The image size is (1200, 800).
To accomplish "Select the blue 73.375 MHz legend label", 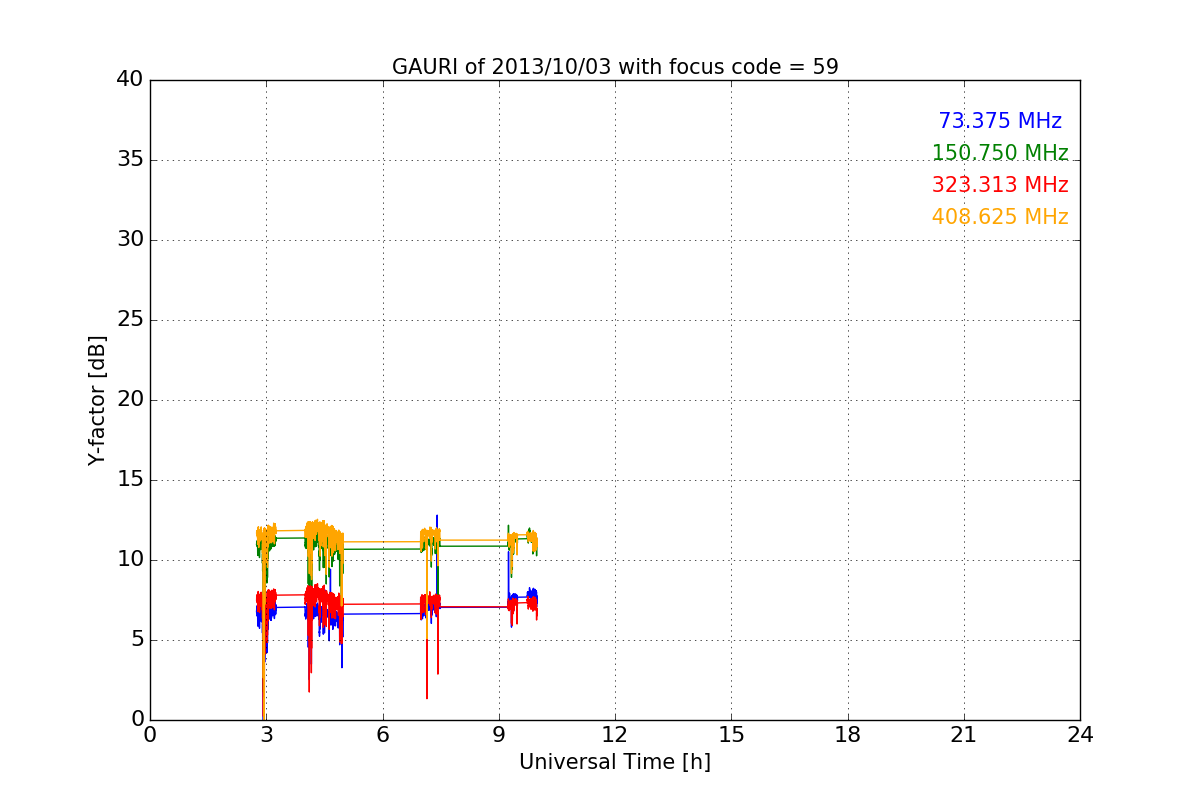I will pyautogui.click(x=1000, y=121).
